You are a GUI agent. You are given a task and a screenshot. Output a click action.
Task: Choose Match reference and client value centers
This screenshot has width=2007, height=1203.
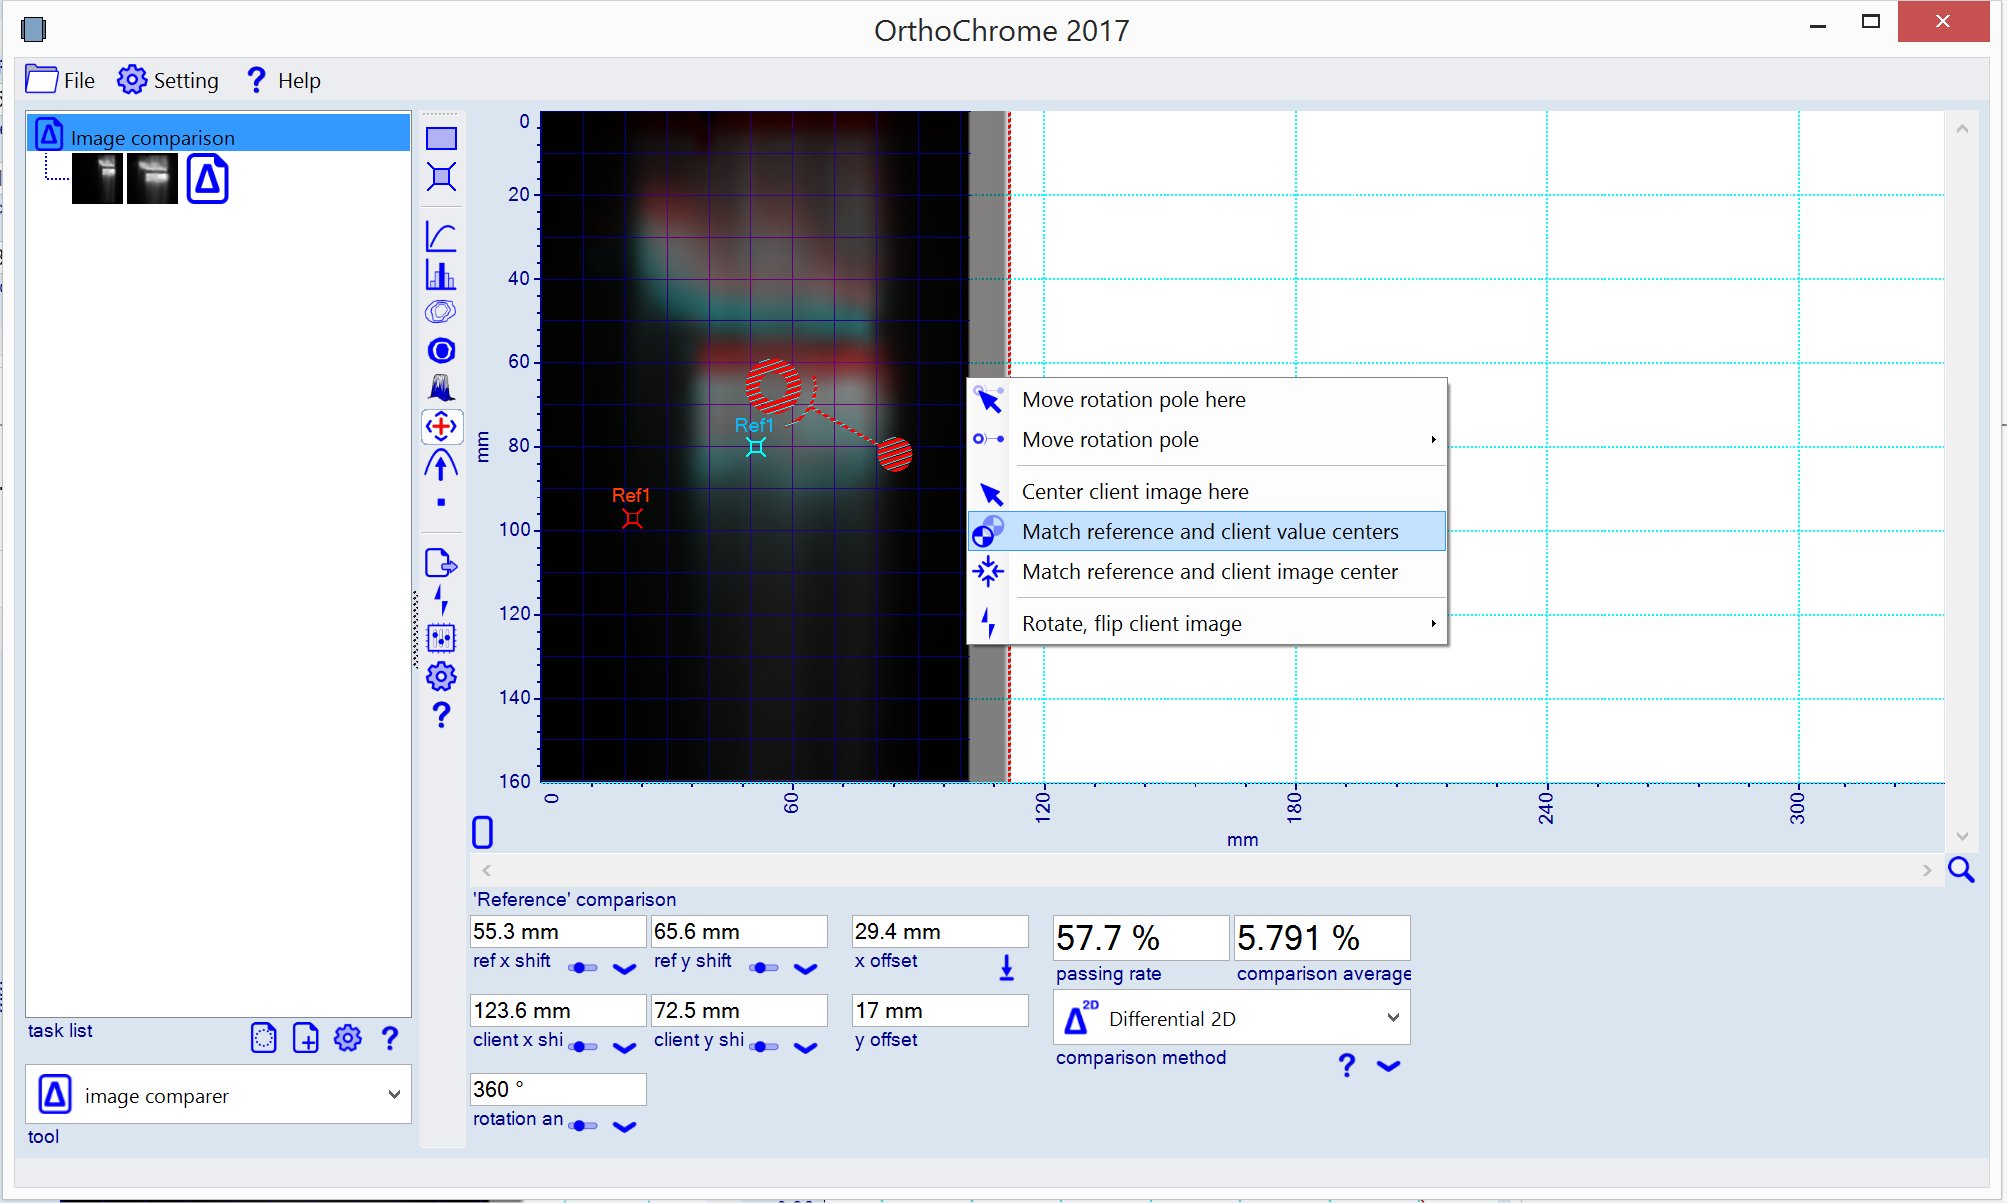(1209, 531)
